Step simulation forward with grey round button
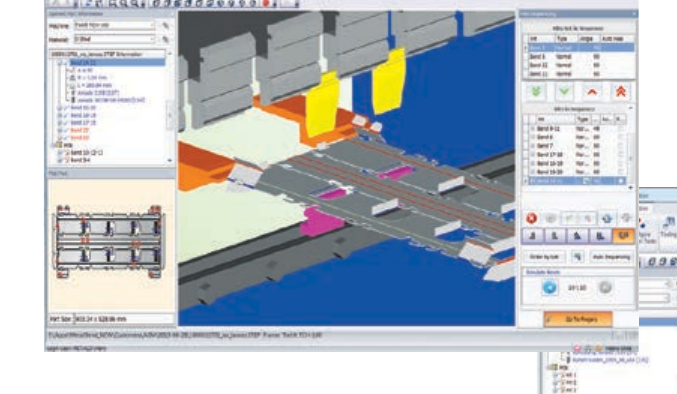 pos(605,287)
